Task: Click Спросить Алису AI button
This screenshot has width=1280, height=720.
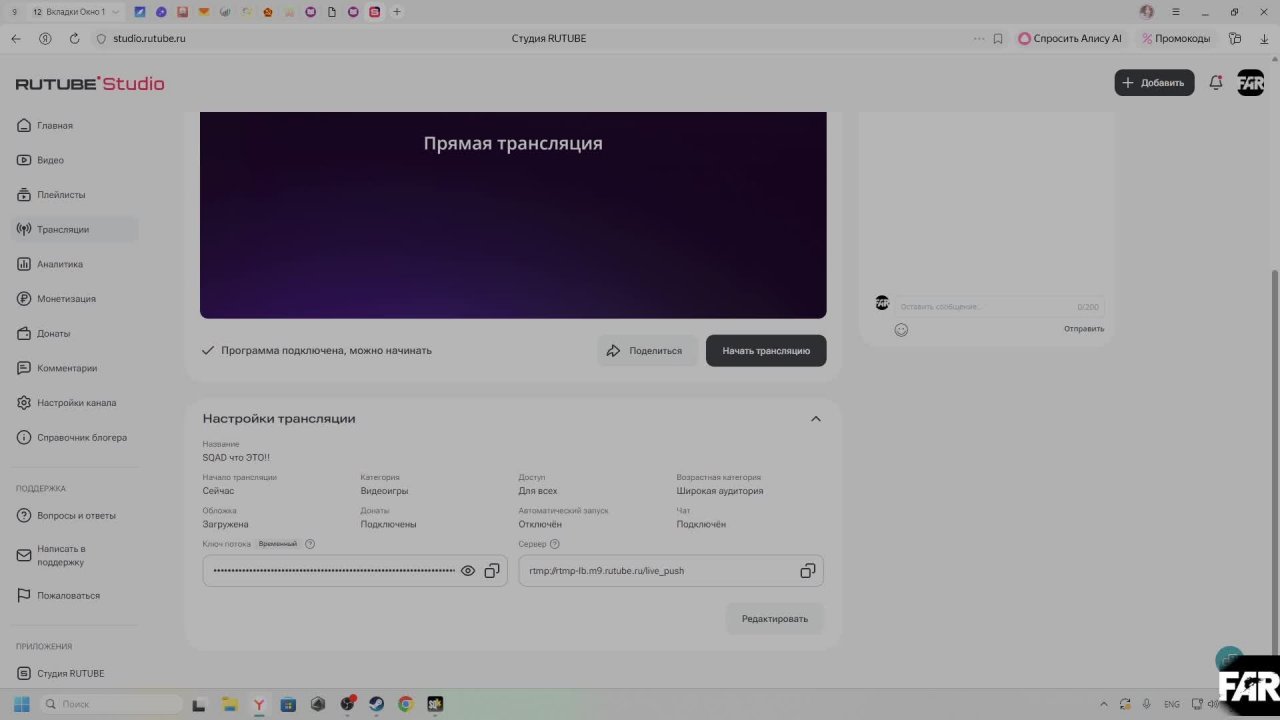Action: 1070,39
